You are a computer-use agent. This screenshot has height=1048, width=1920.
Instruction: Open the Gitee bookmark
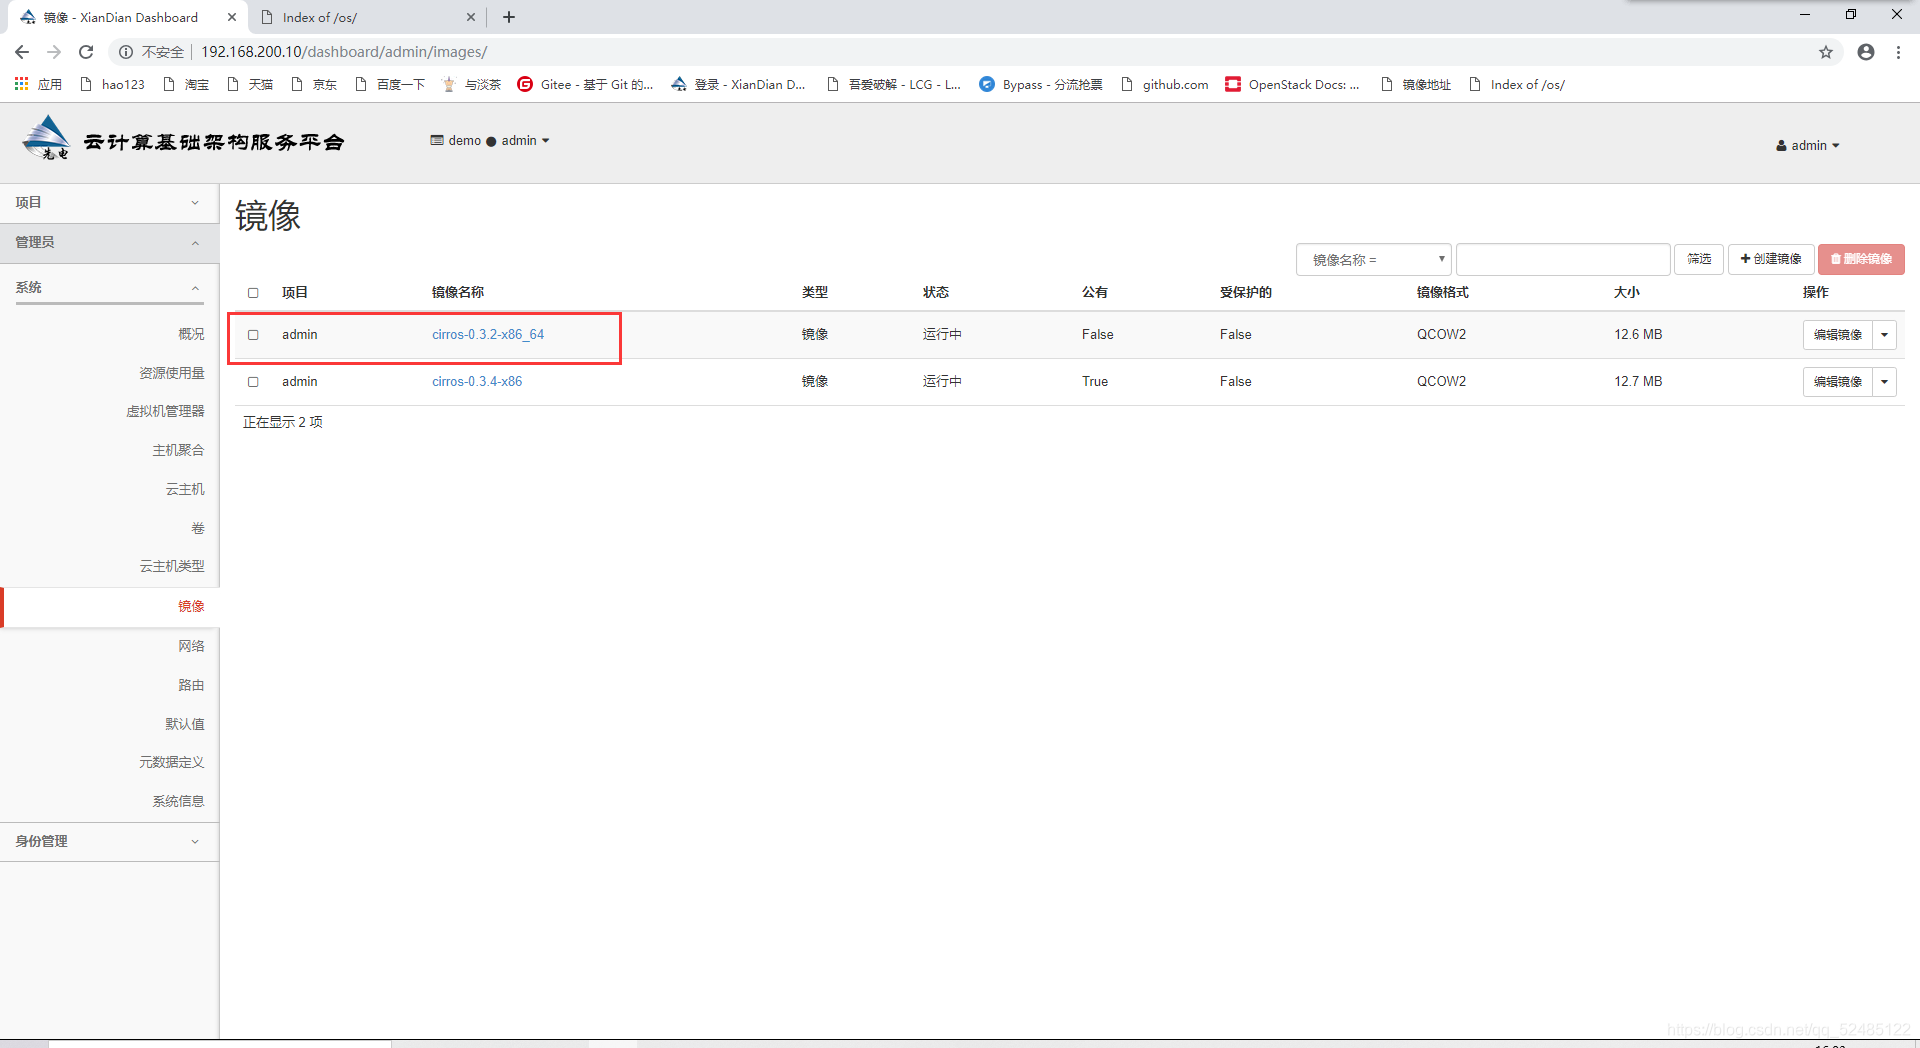click(585, 84)
